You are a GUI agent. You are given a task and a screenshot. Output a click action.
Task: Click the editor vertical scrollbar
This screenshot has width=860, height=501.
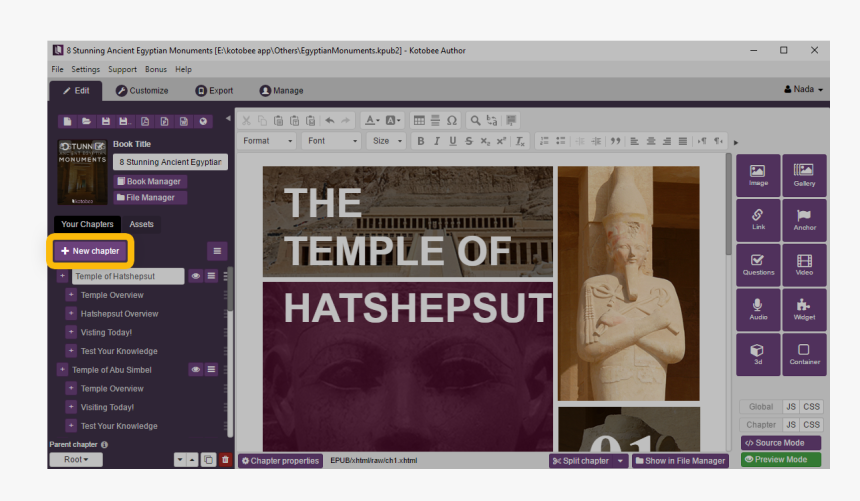point(728,204)
